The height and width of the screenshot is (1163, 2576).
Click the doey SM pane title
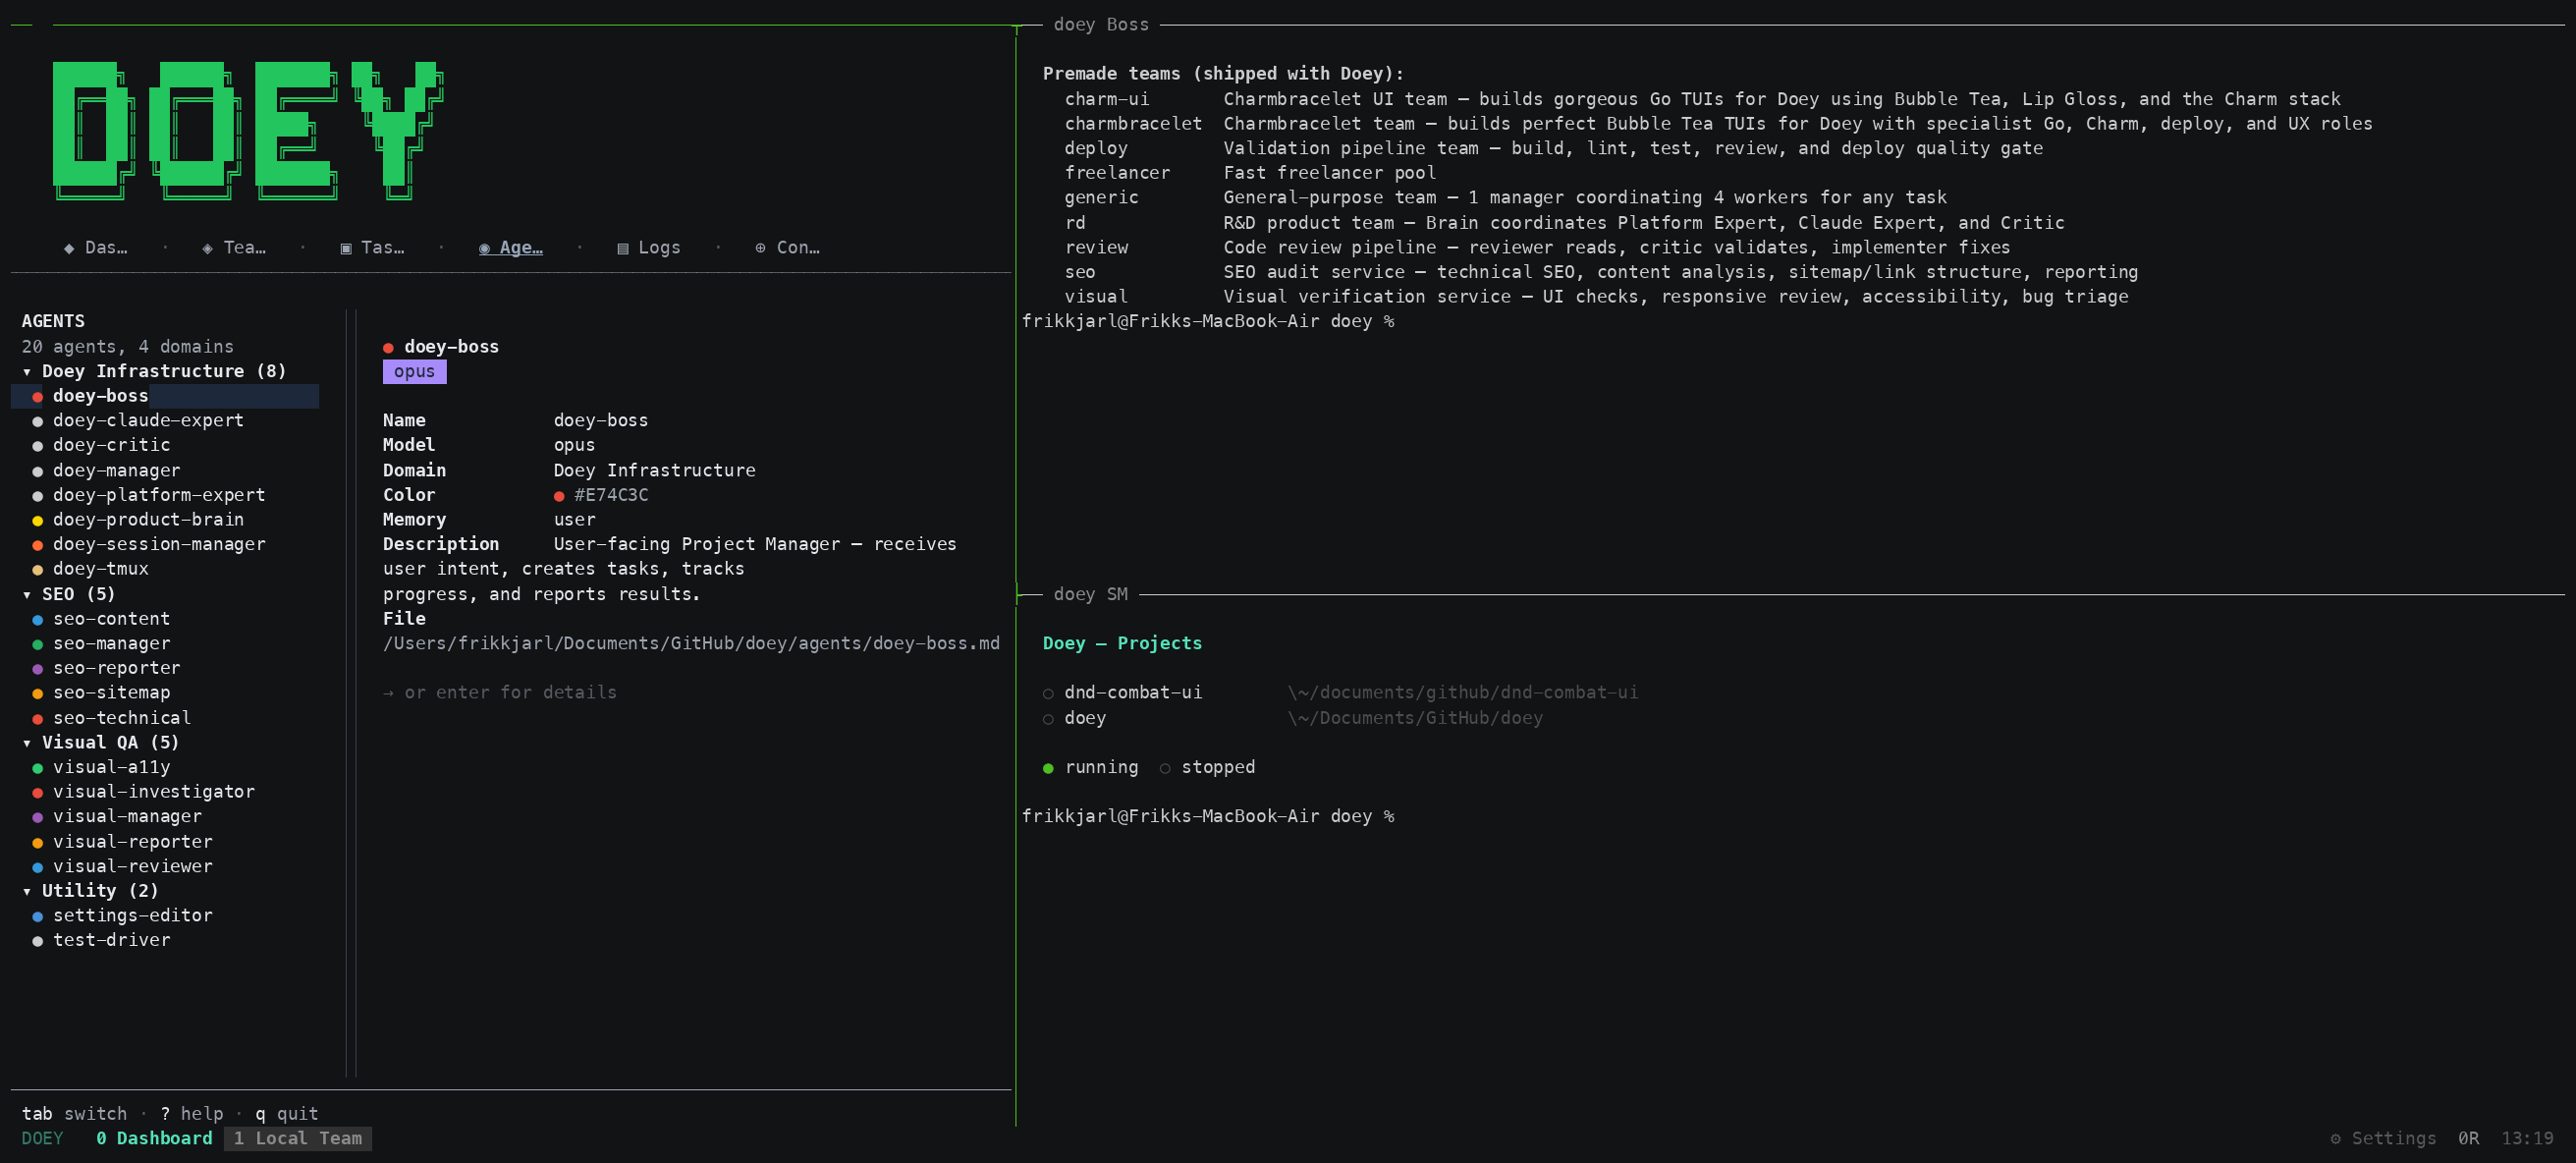(1090, 594)
